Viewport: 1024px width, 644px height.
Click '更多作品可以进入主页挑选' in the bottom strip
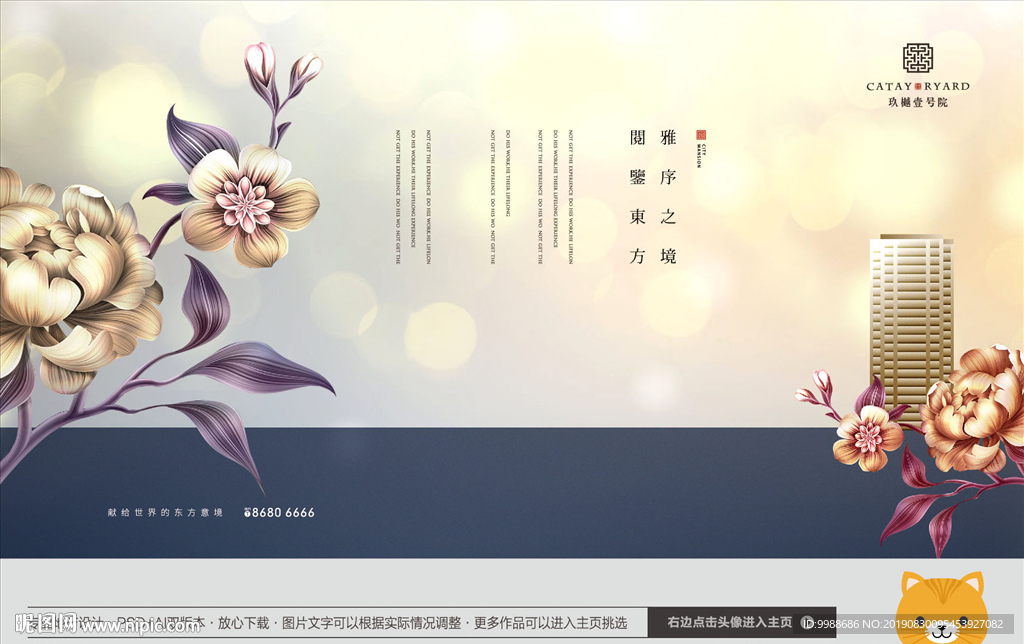(551, 623)
